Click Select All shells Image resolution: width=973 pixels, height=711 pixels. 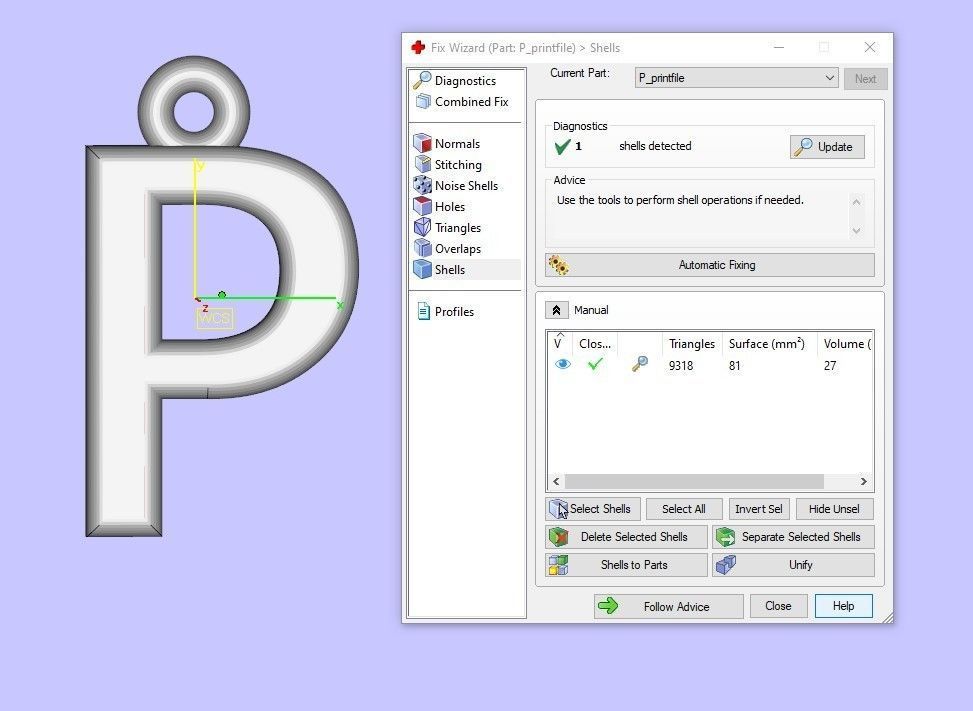(684, 509)
